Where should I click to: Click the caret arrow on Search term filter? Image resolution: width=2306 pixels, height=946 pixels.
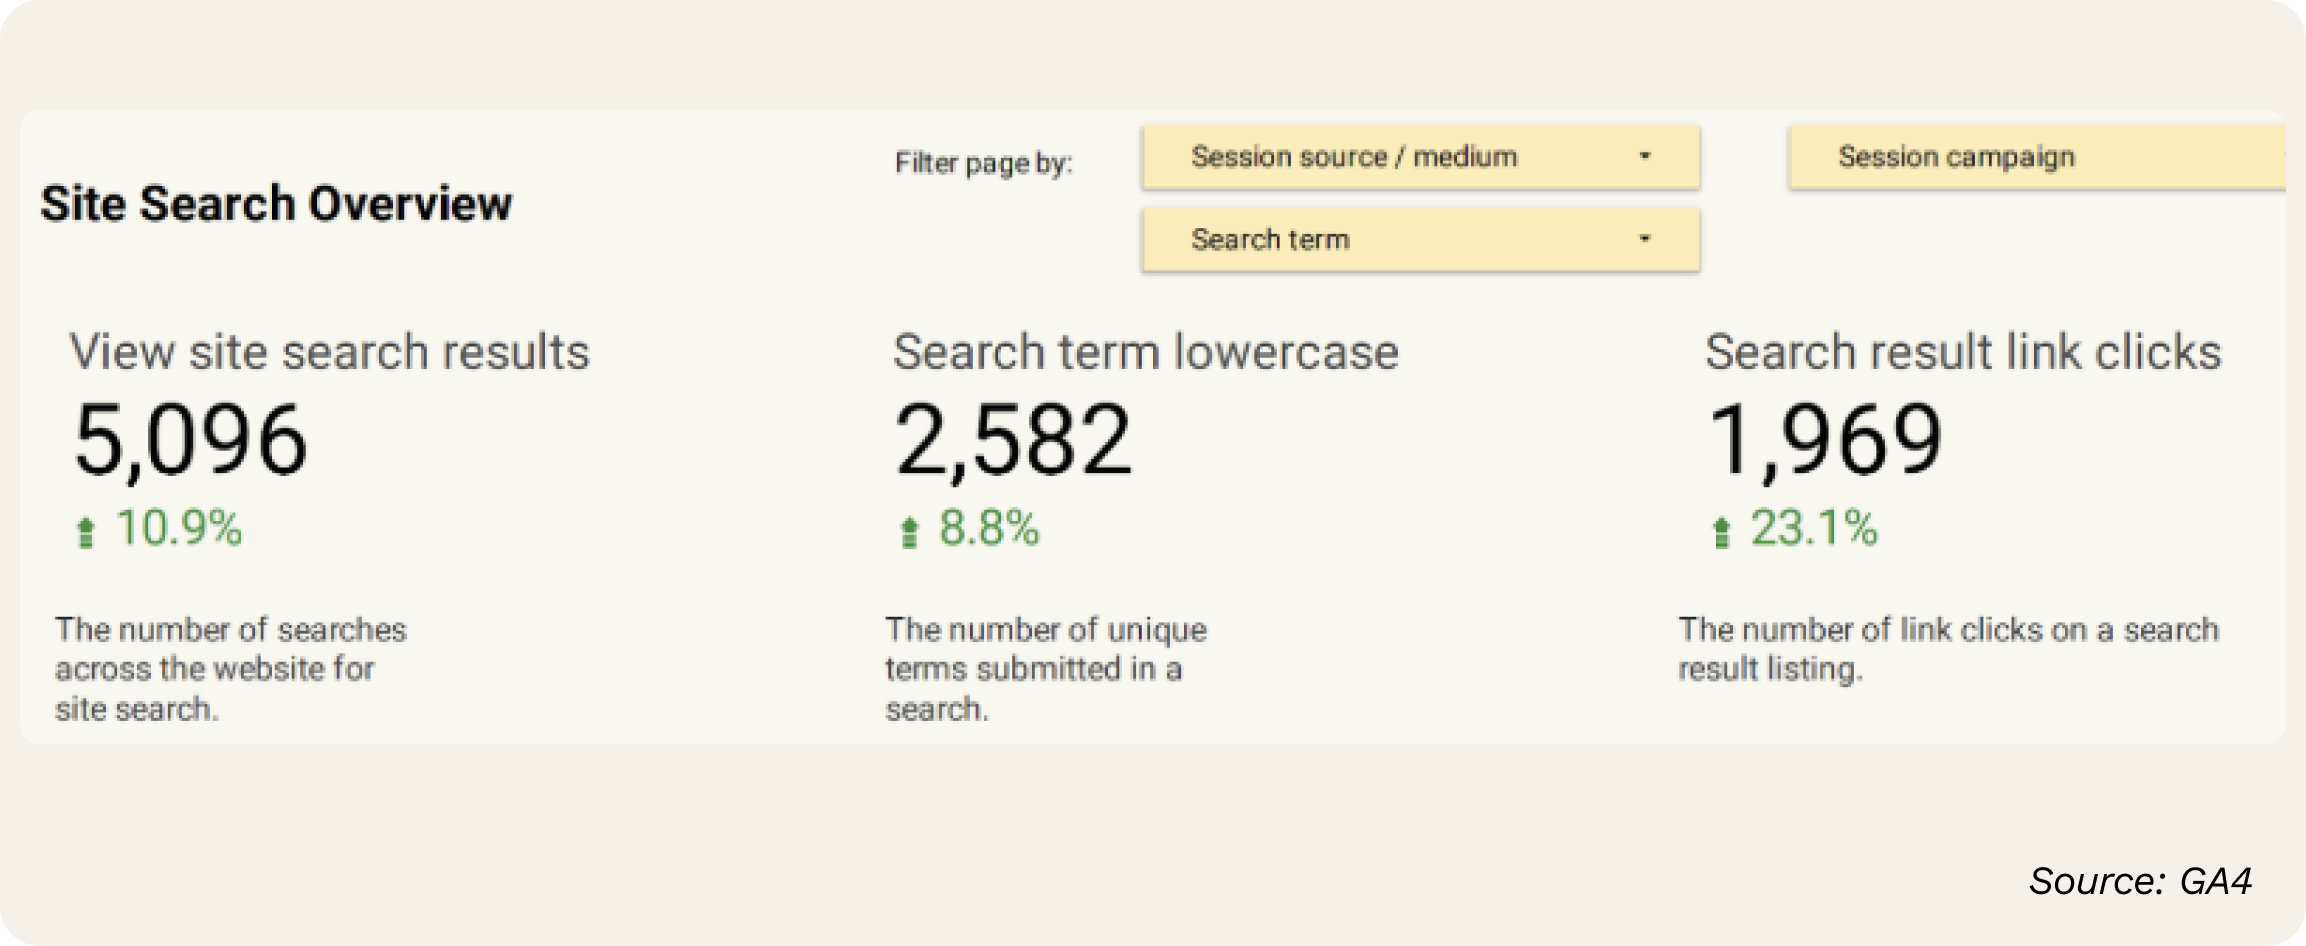click(1645, 240)
